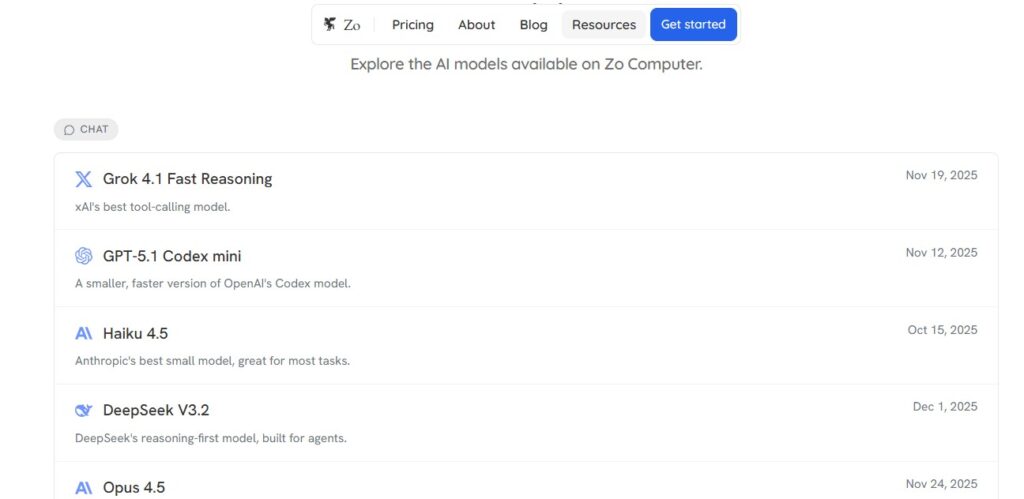Viewport: 1024px width, 499px height.
Task: Open the Blog from the navbar
Action: click(x=534, y=25)
